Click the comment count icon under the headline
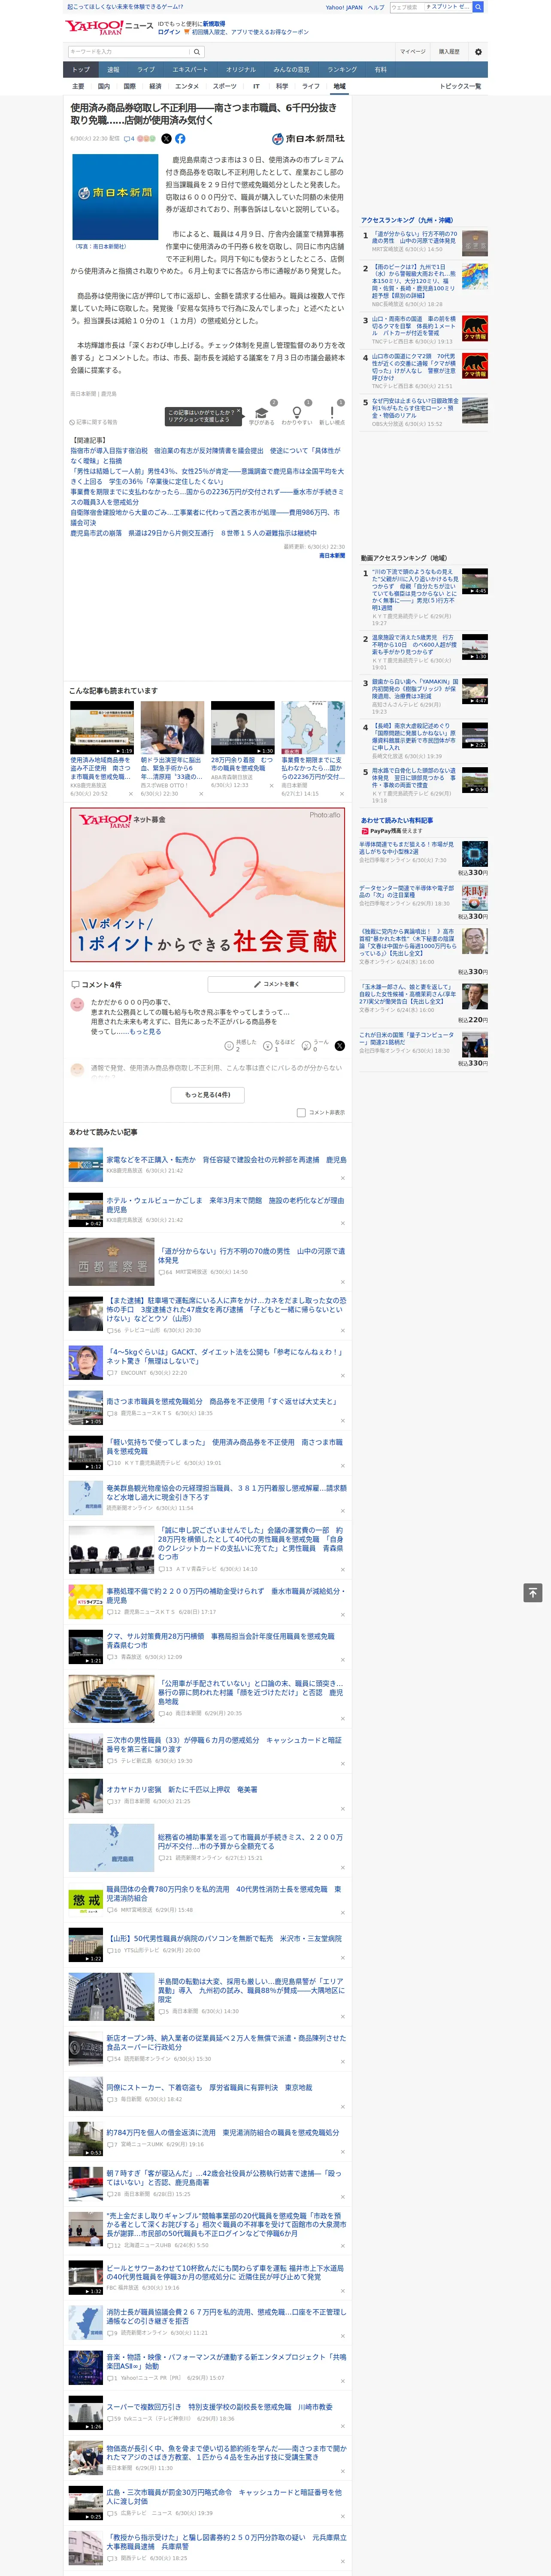This screenshot has height=2576, width=551. coord(129,139)
